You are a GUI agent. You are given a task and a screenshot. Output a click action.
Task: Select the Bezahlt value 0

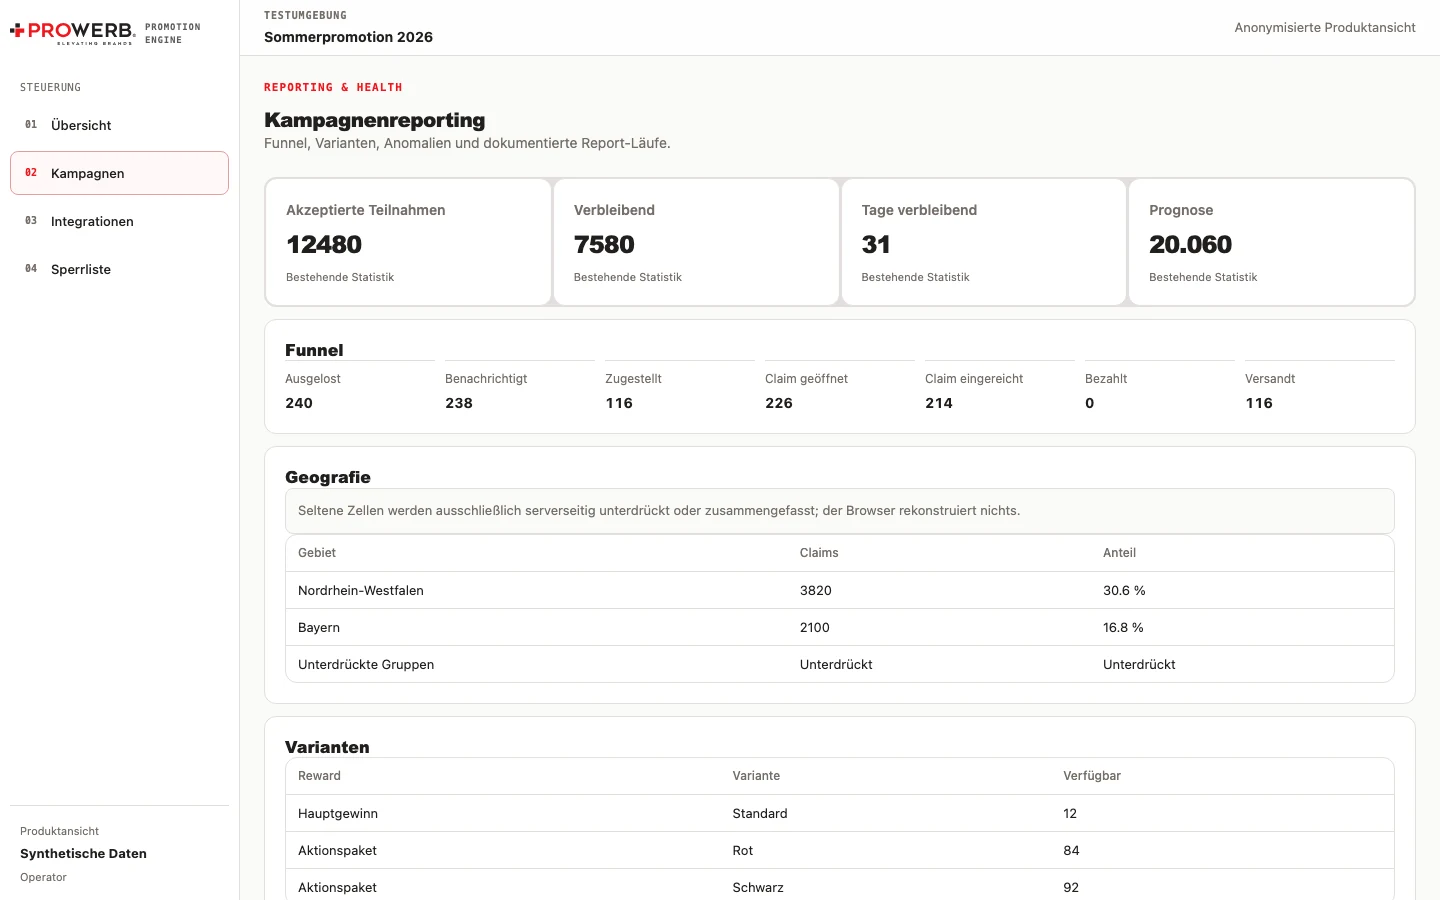[x=1090, y=403]
